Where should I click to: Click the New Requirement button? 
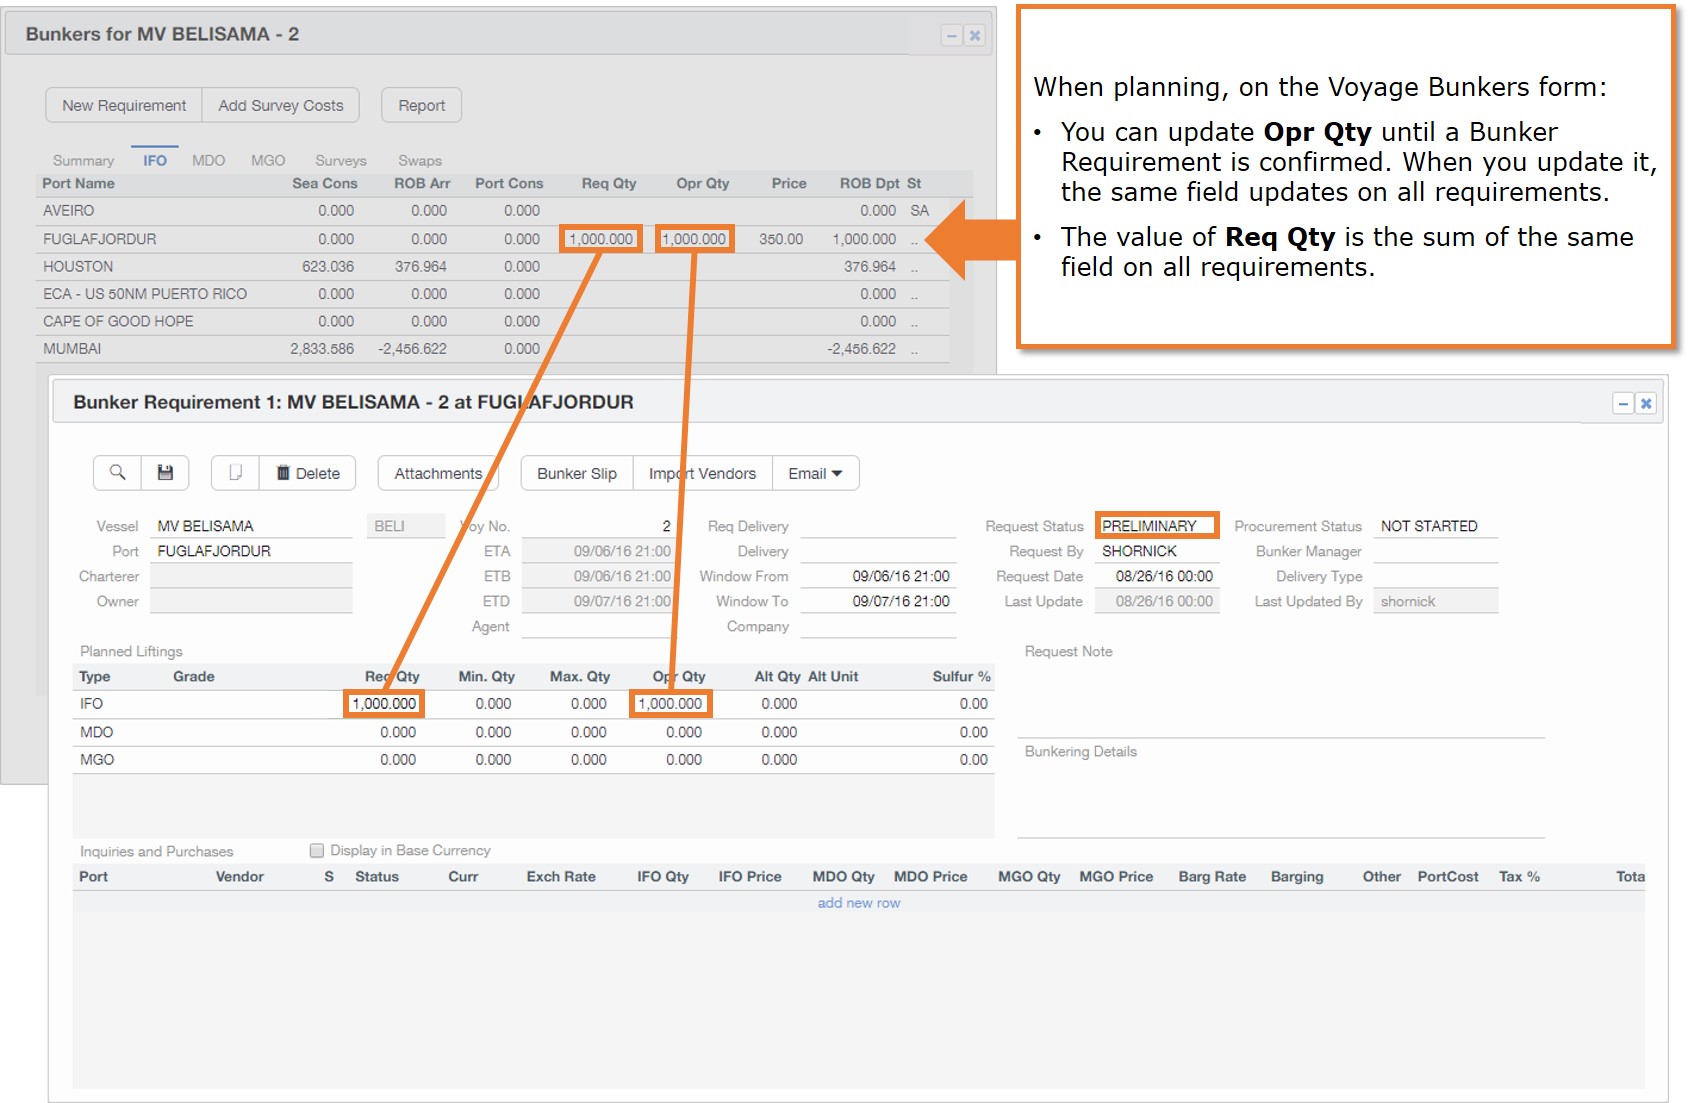(x=124, y=105)
